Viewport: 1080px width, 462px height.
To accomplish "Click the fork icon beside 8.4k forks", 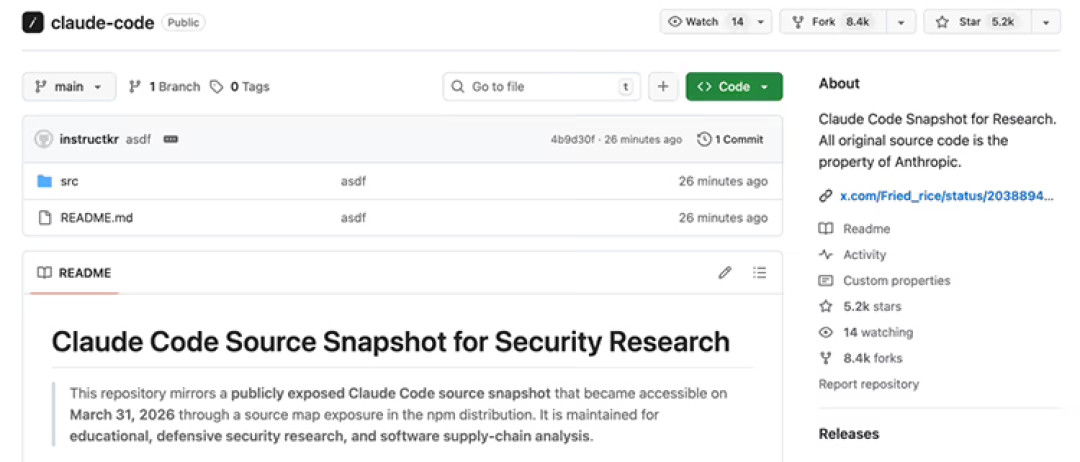I will [x=826, y=358].
